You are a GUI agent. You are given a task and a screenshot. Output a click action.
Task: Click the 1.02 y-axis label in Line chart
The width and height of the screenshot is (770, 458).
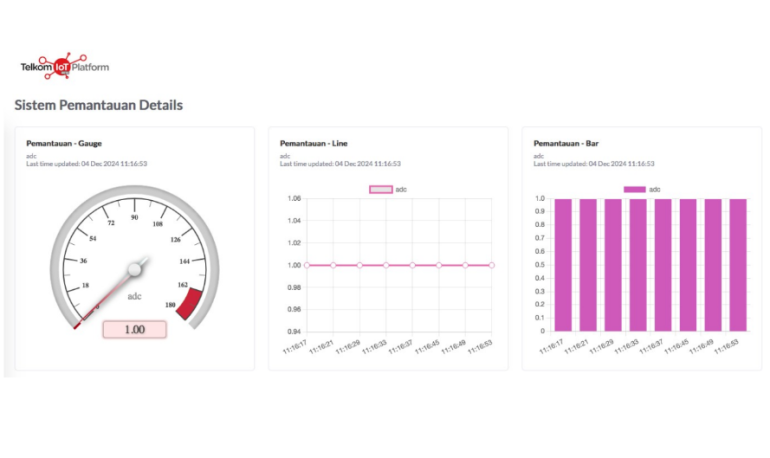[294, 243]
